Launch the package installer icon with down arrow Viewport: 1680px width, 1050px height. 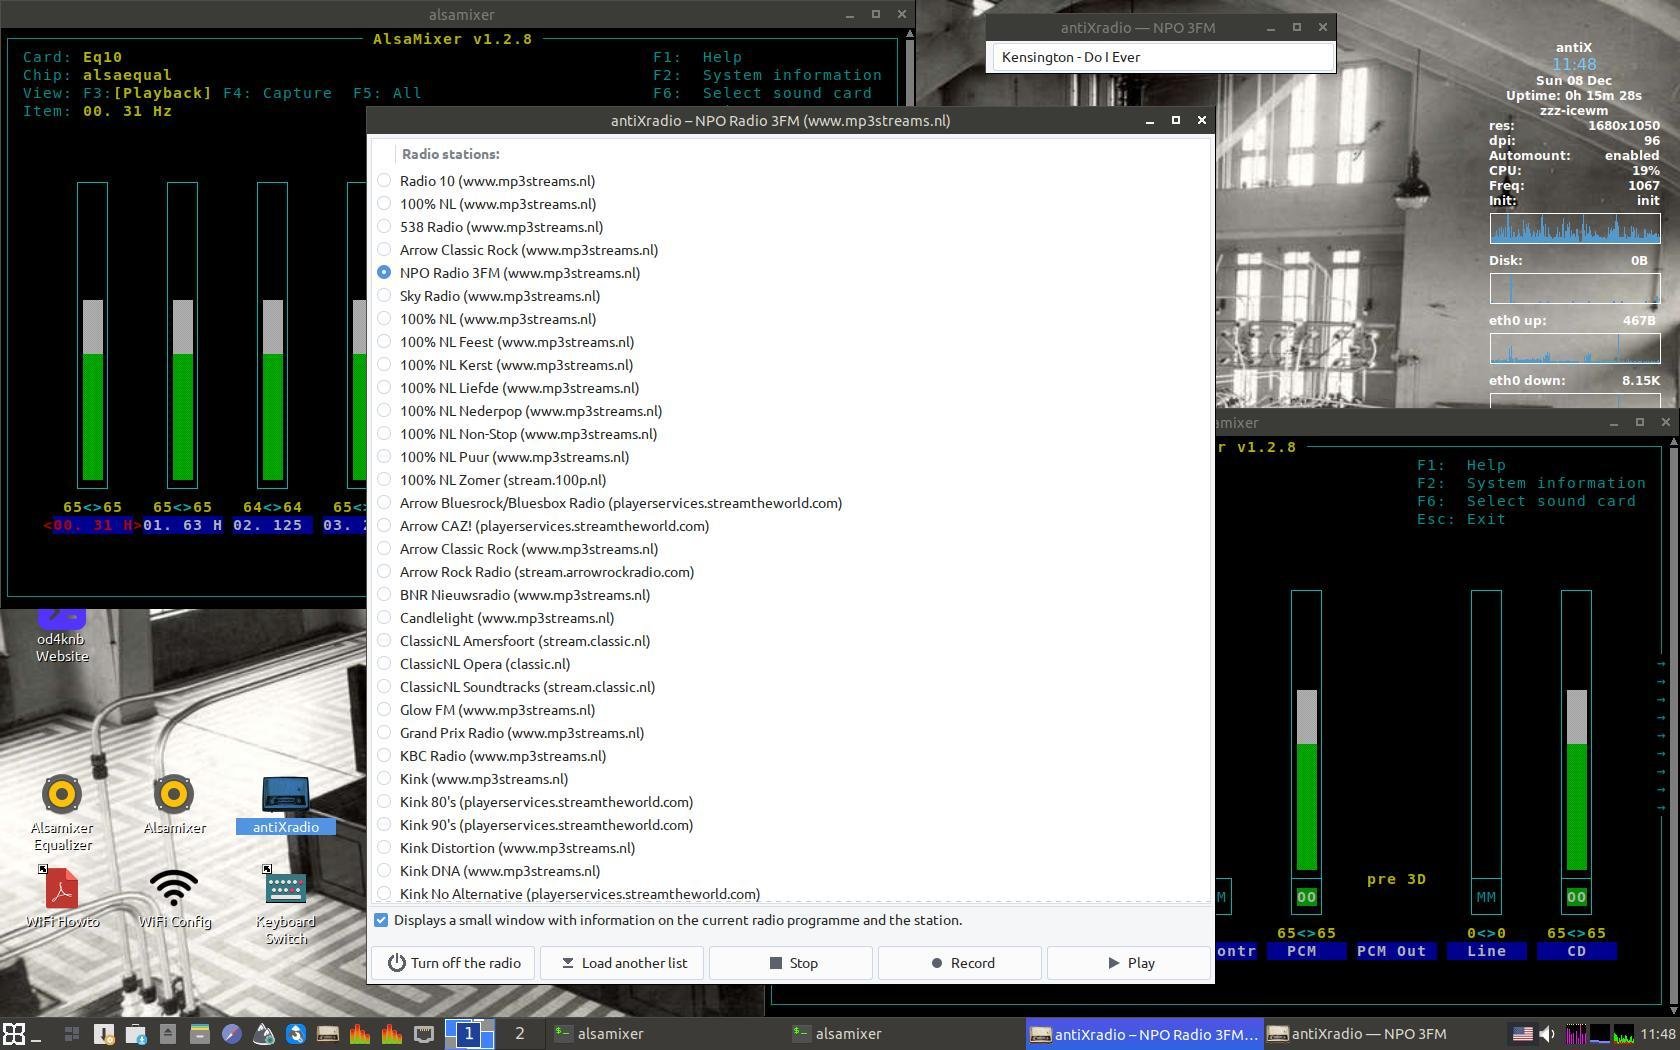click(x=103, y=1034)
